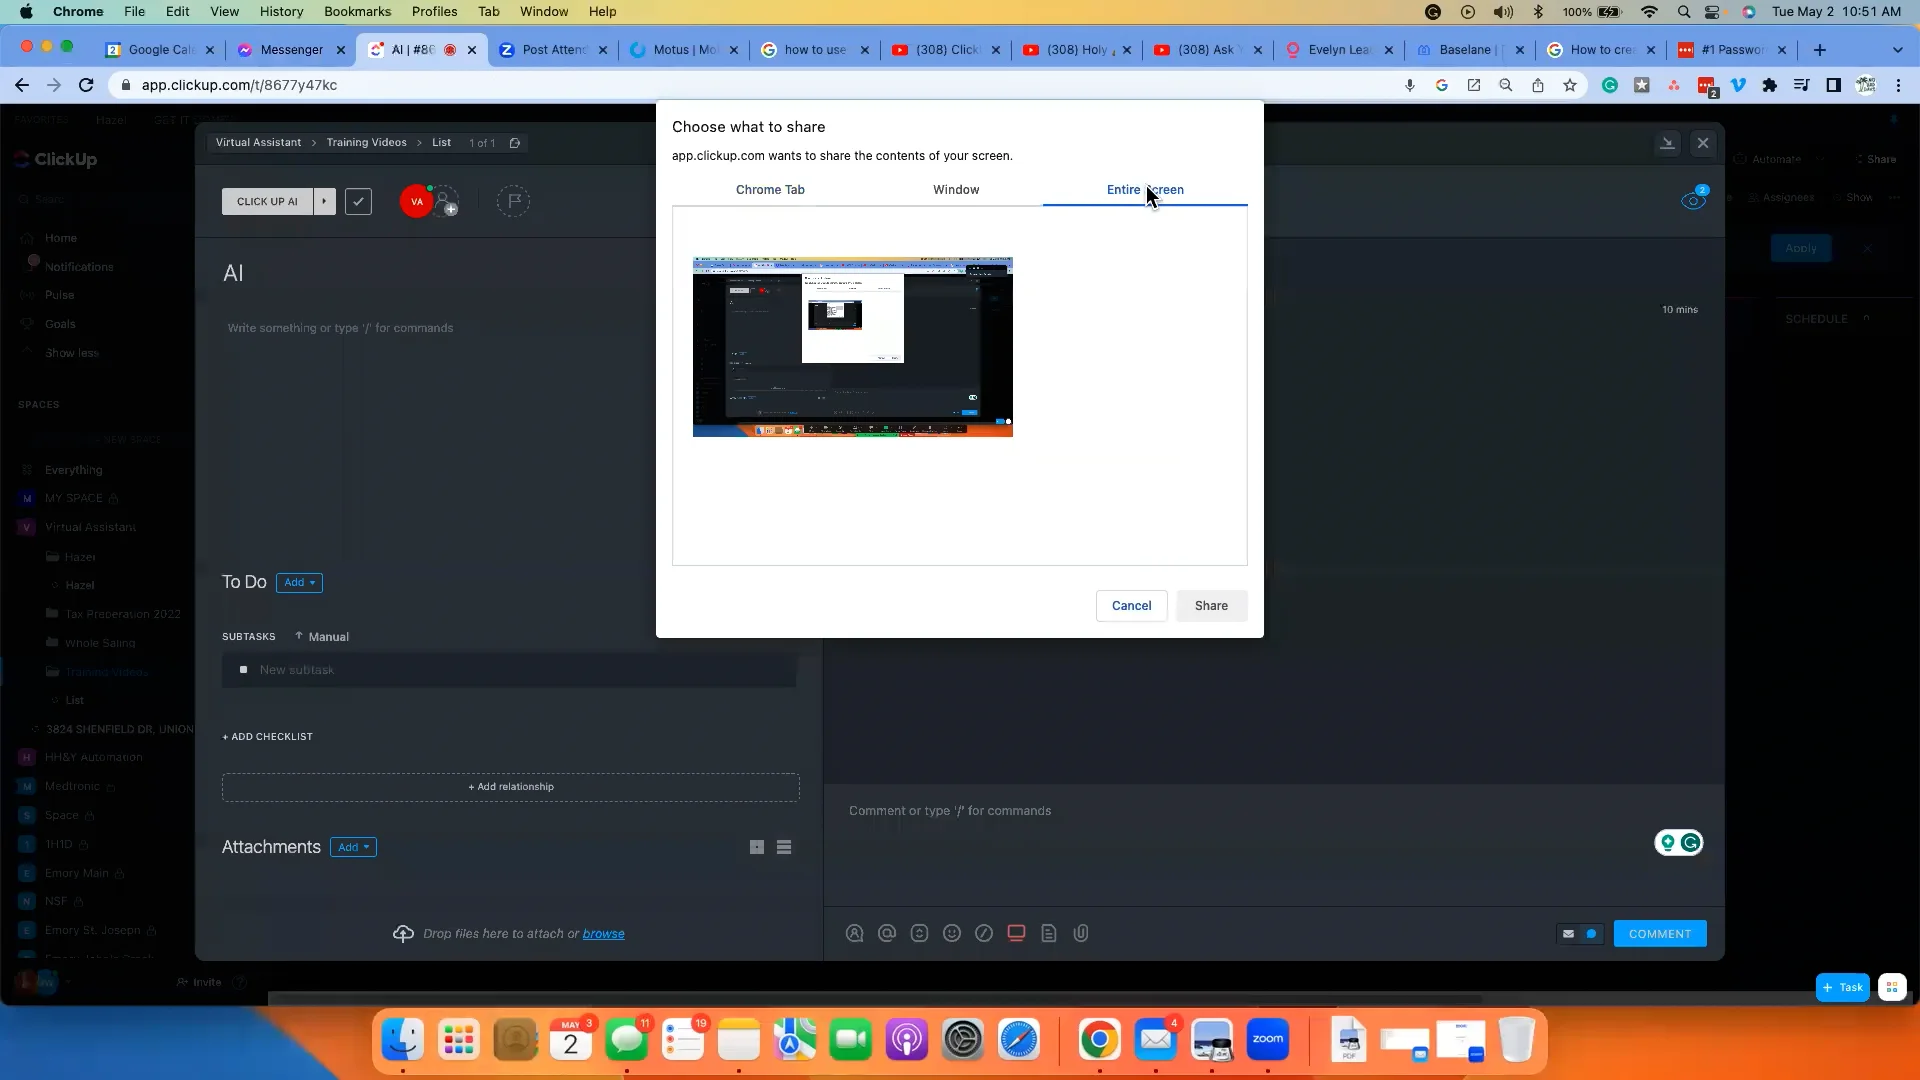Open Training Videos breadcrumb
Screen dimensions: 1920x1080
click(x=366, y=143)
